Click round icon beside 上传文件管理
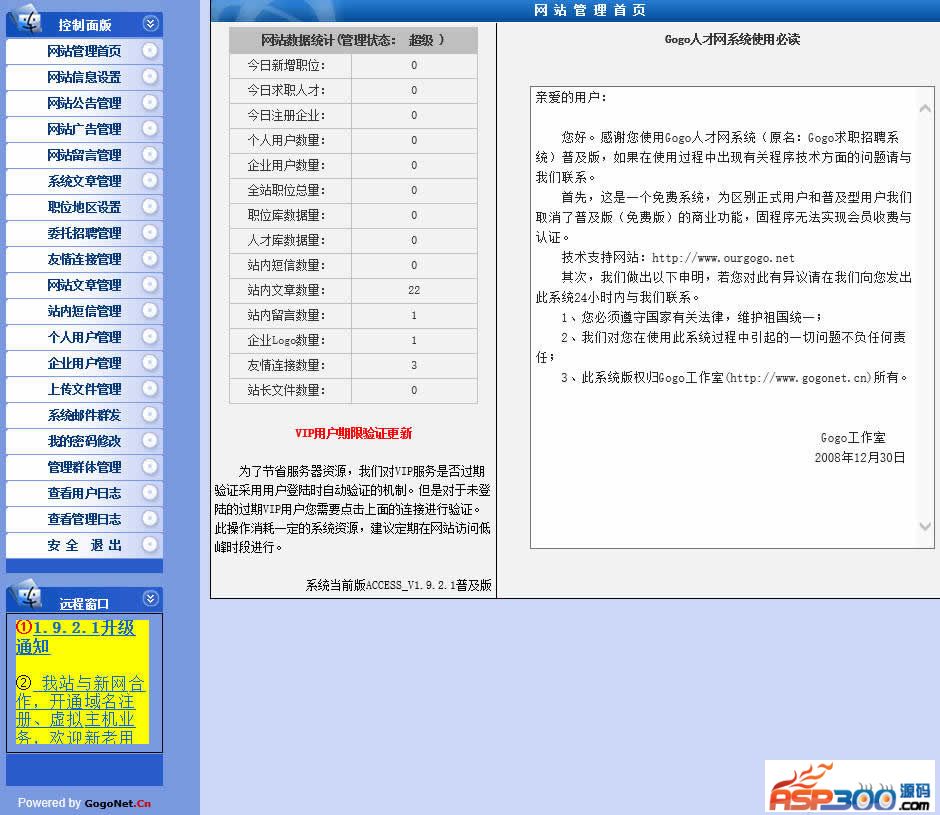The height and width of the screenshot is (815, 940). coord(150,388)
